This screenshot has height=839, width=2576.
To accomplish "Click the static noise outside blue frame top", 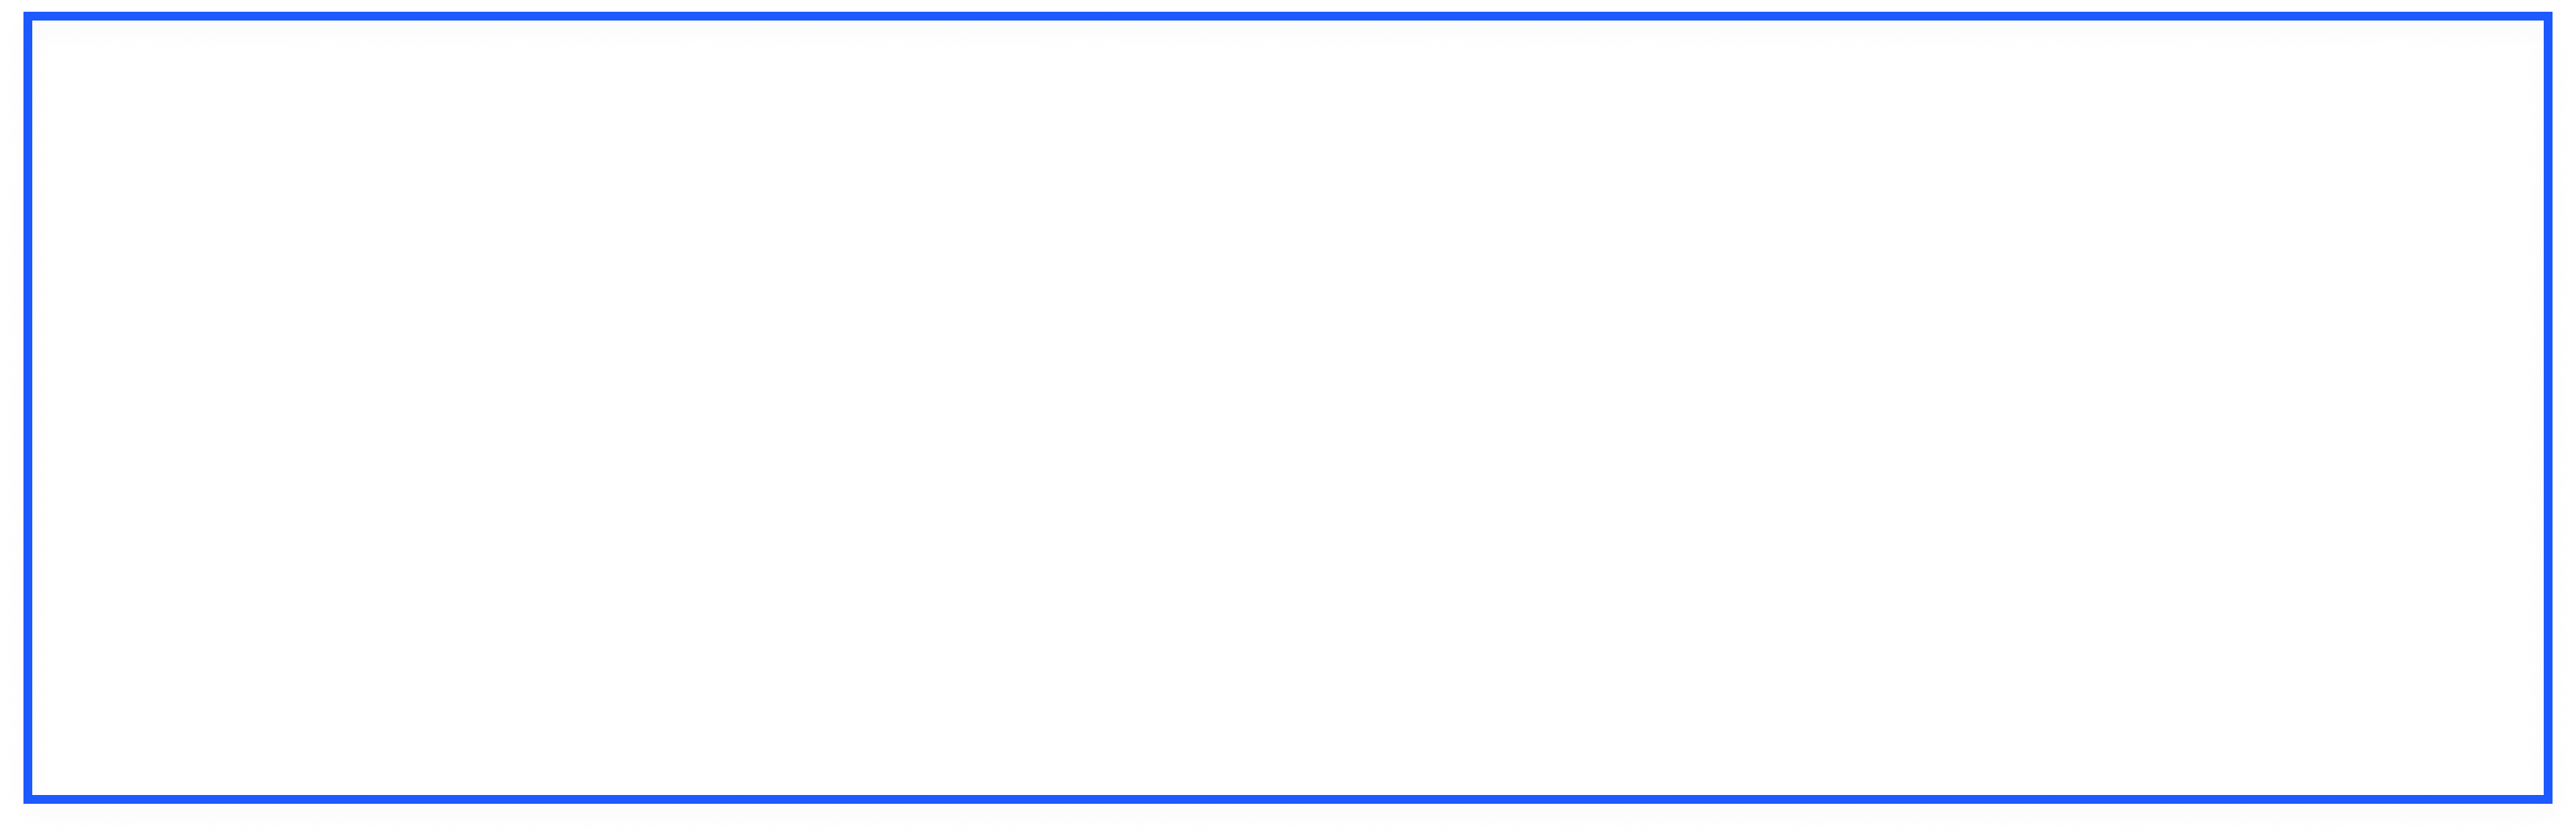I will point(1288,6).
